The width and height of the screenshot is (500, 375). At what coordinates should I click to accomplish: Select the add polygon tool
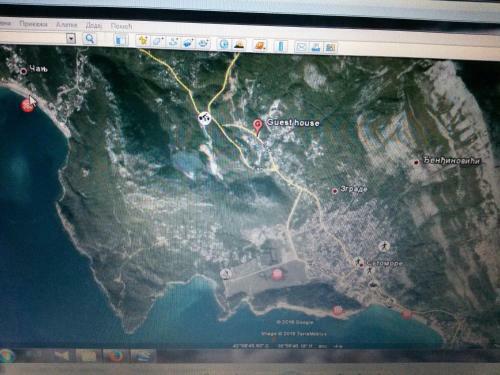click(158, 42)
